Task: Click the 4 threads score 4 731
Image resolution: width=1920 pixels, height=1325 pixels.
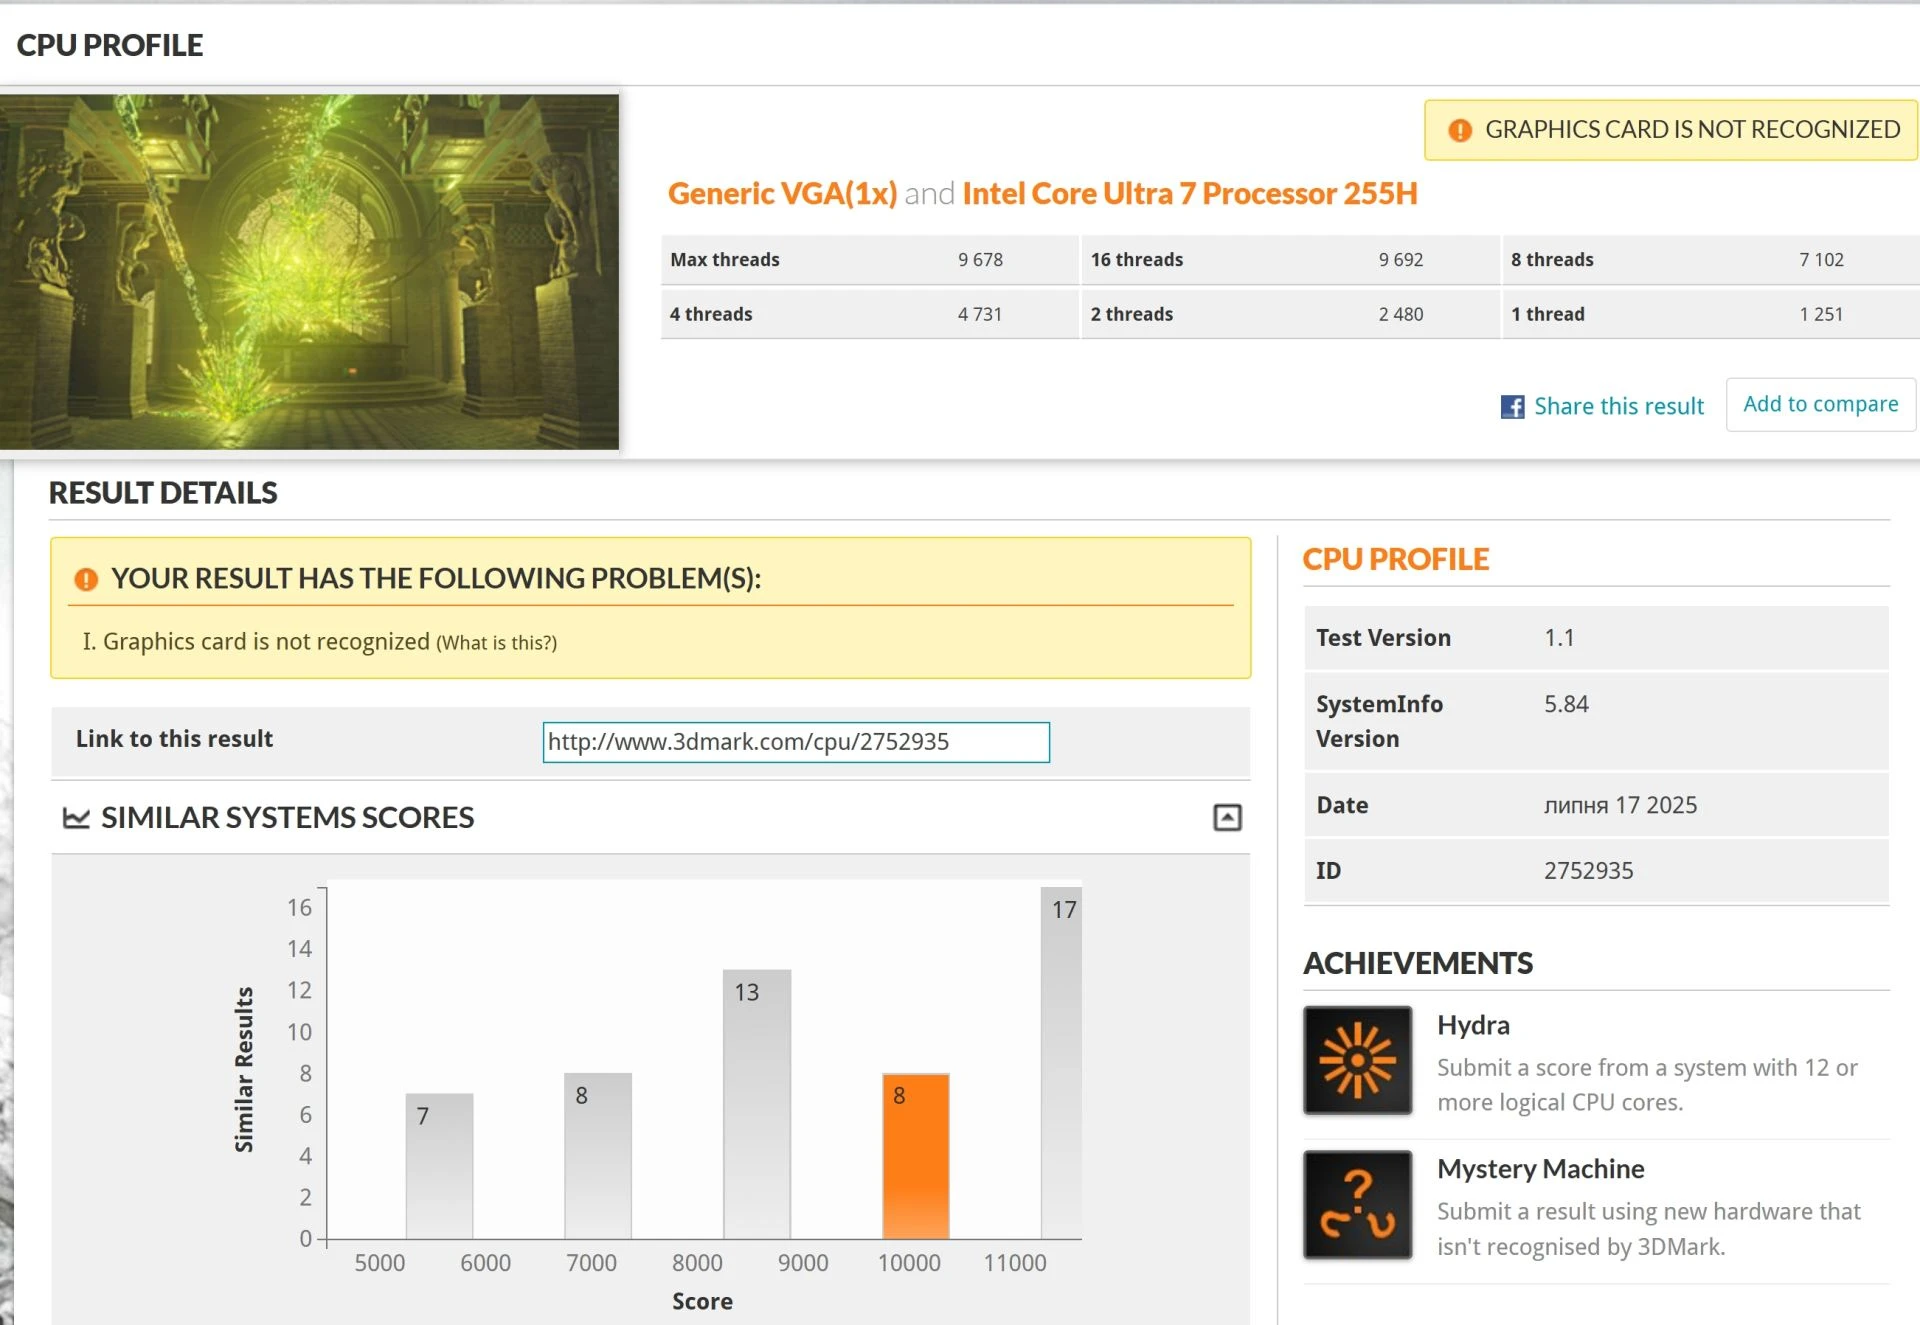Action: (980, 314)
